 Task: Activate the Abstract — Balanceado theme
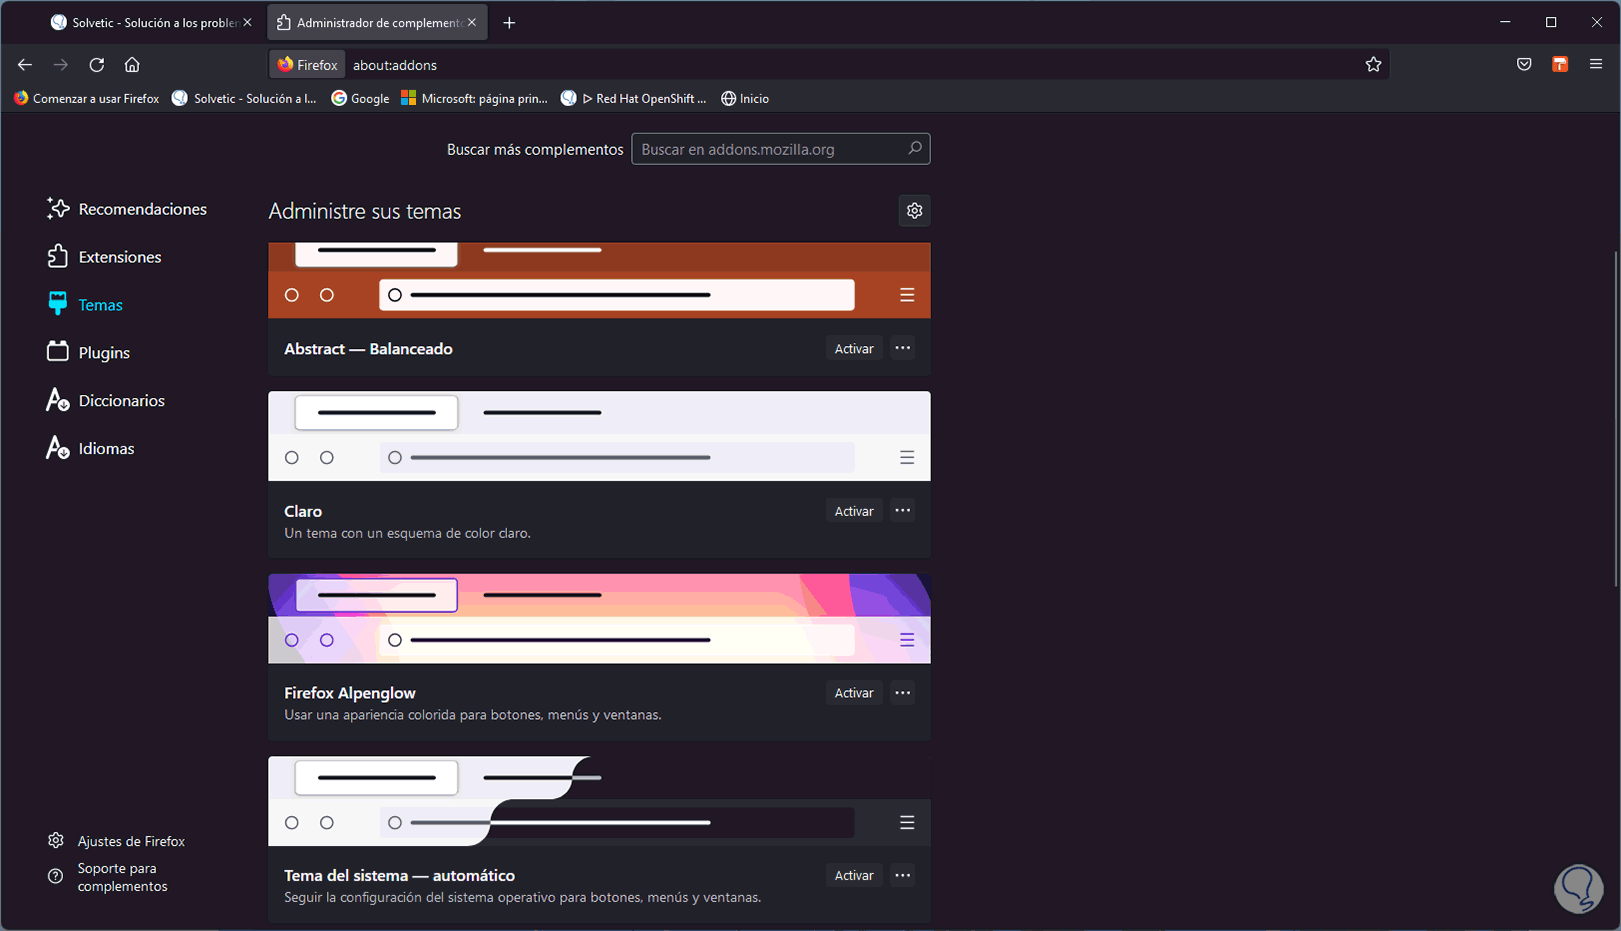point(854,349)
